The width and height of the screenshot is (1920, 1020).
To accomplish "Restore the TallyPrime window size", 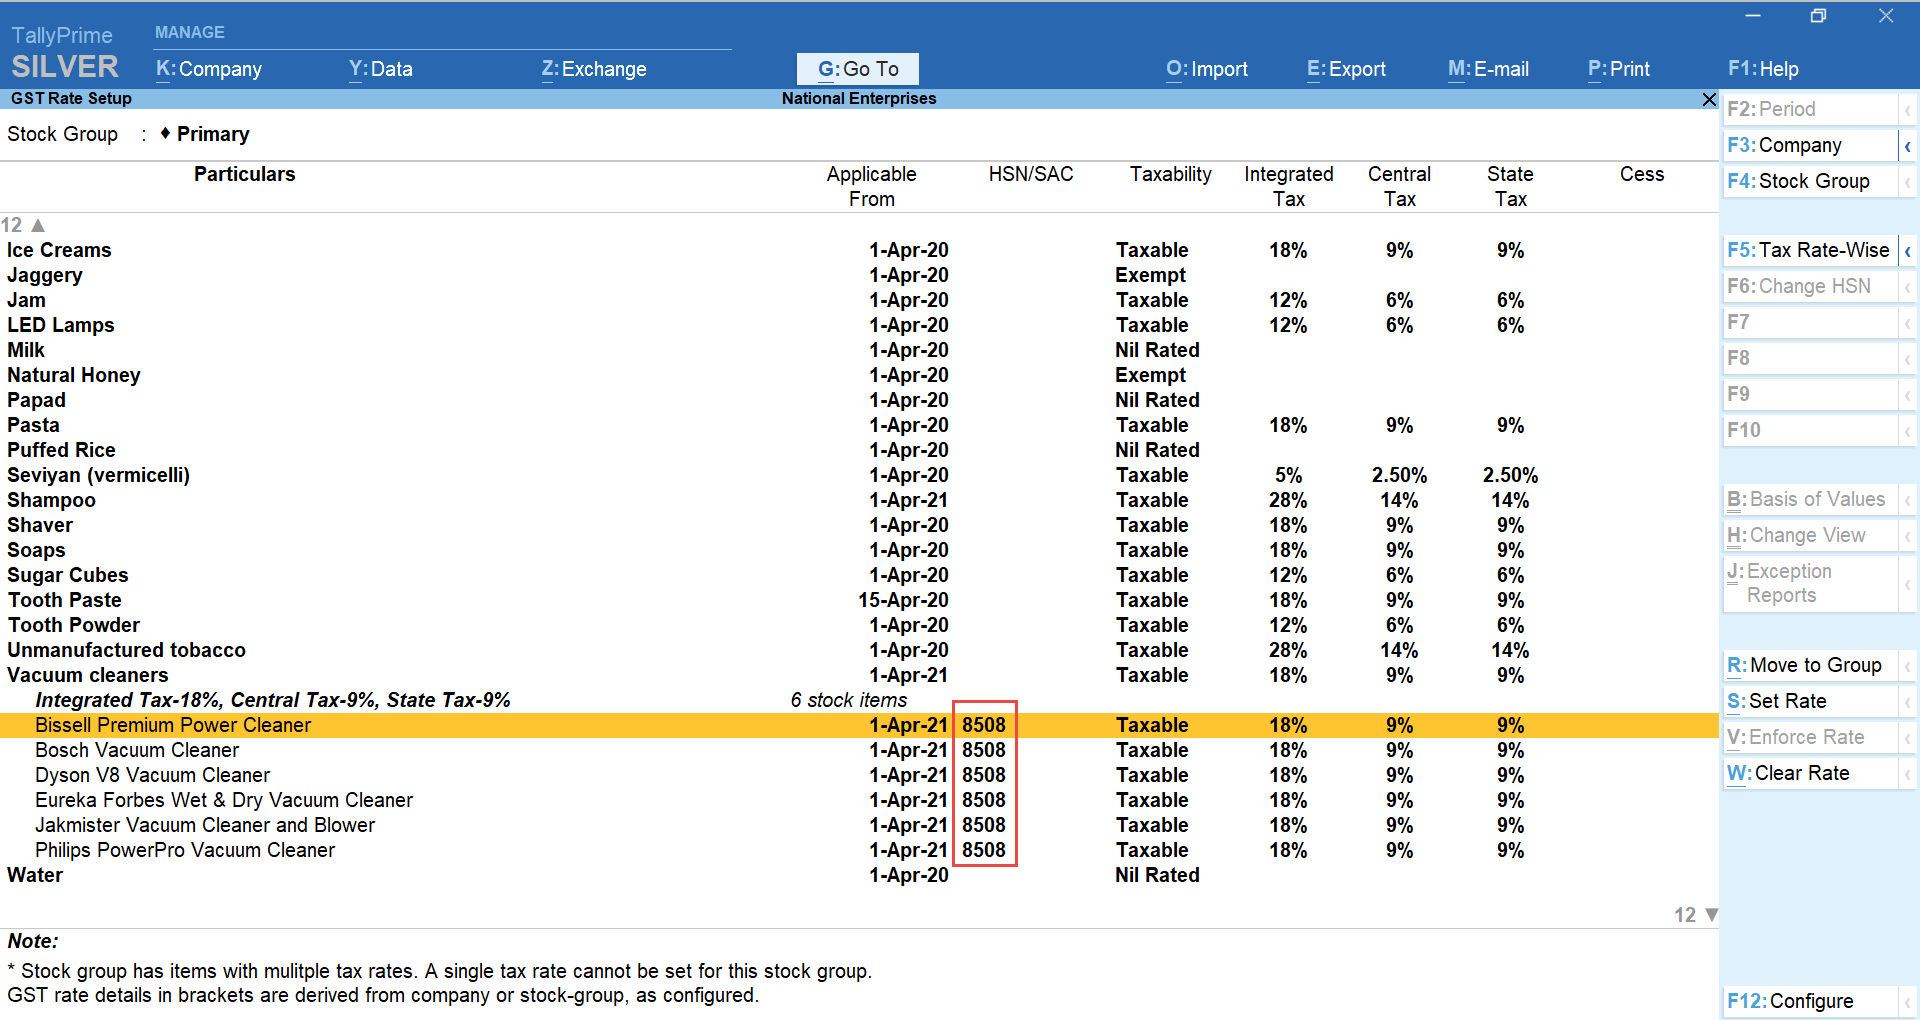I will pos(1818,16).
